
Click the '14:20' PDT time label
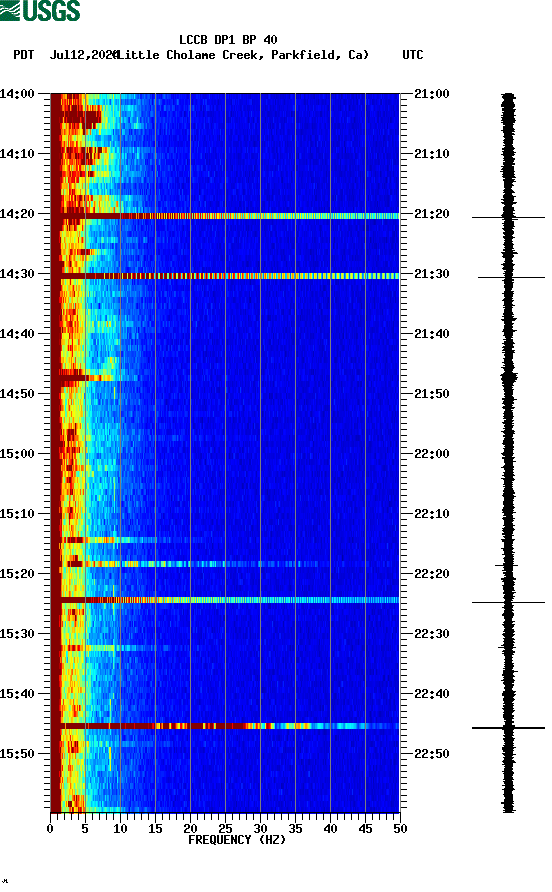[x=17, y=214]
